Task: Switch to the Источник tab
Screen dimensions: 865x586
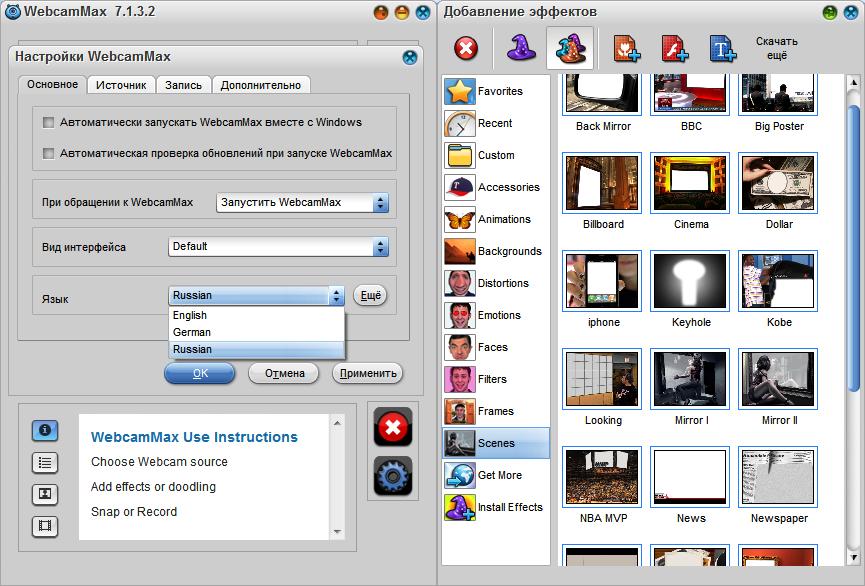Action: pos(121,85)
